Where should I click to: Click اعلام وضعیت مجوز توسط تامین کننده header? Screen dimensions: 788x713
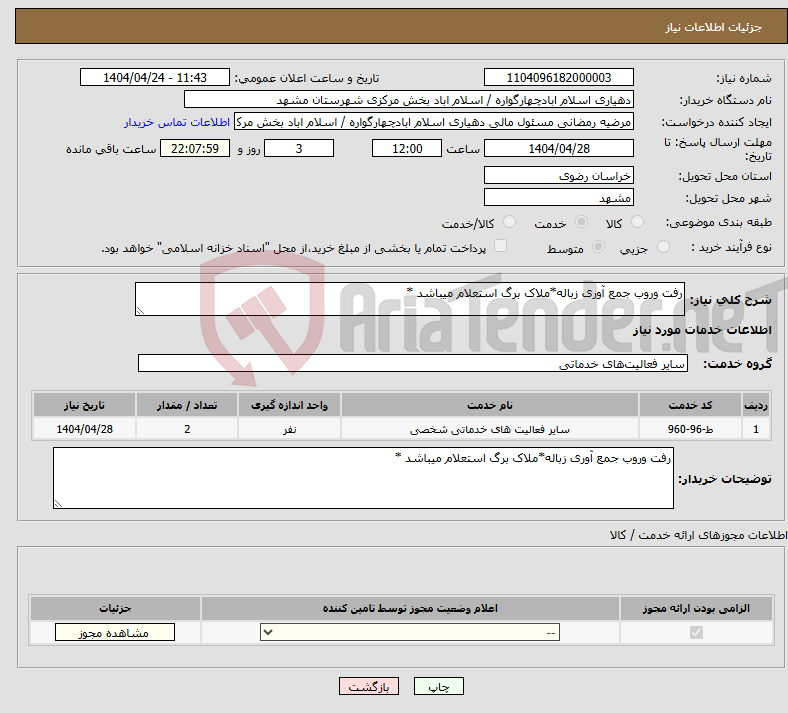(410, 608)
